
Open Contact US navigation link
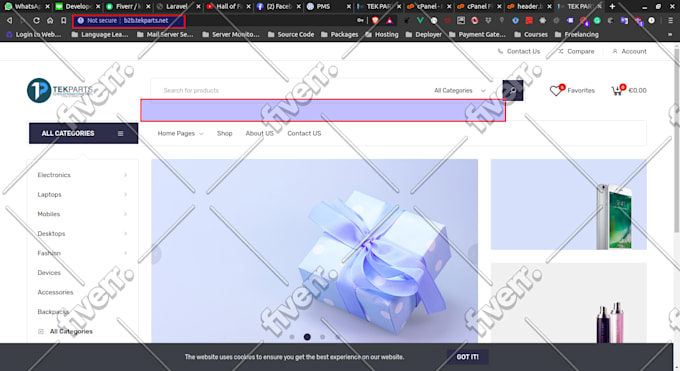click(304, 133)
